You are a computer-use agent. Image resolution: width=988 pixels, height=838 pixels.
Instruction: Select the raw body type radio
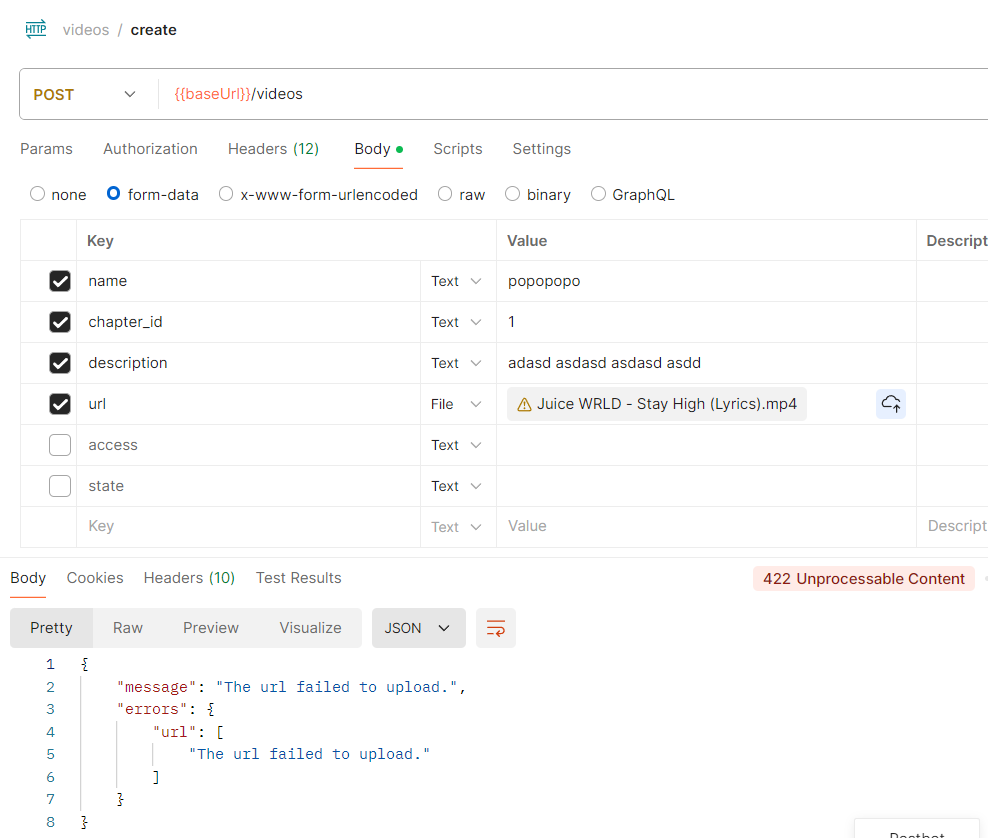pos(445,195)
